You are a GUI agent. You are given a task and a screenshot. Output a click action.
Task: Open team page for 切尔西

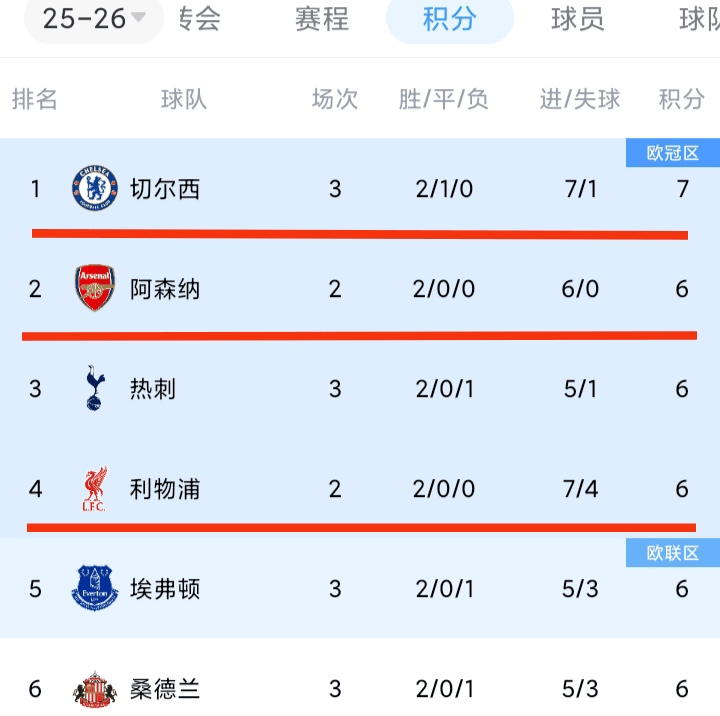tap(165, 189)
